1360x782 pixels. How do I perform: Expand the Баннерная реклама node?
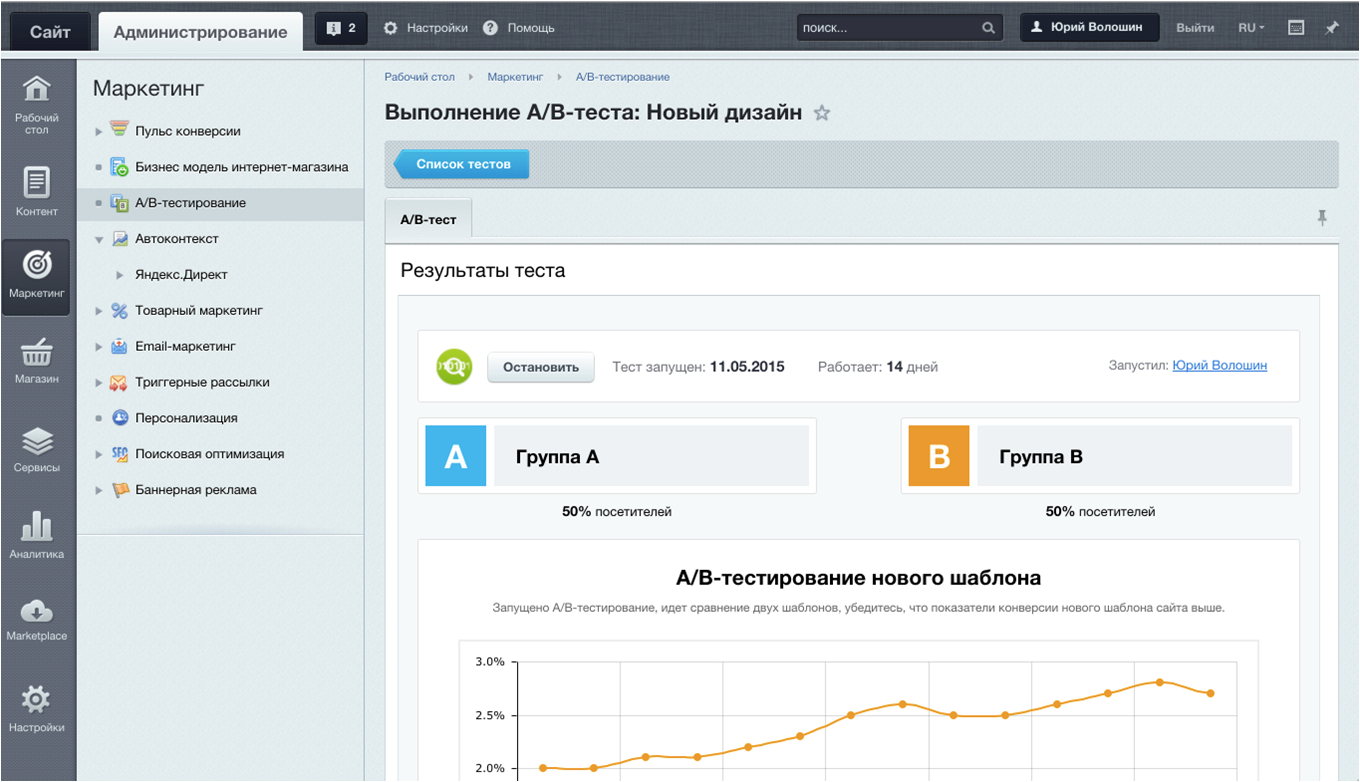(99, 490)
